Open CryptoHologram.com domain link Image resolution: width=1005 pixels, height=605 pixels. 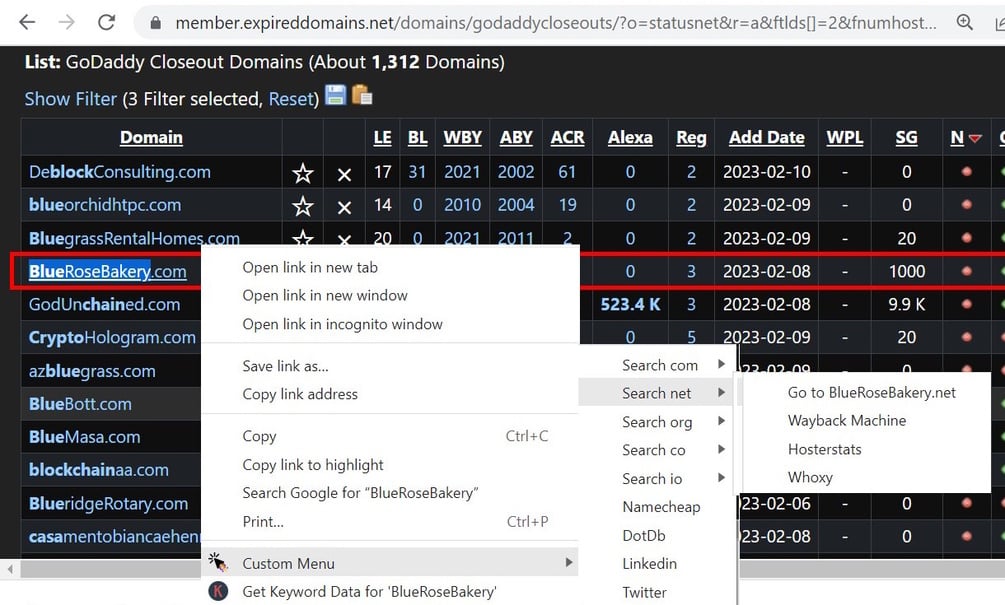coord(112,337)
